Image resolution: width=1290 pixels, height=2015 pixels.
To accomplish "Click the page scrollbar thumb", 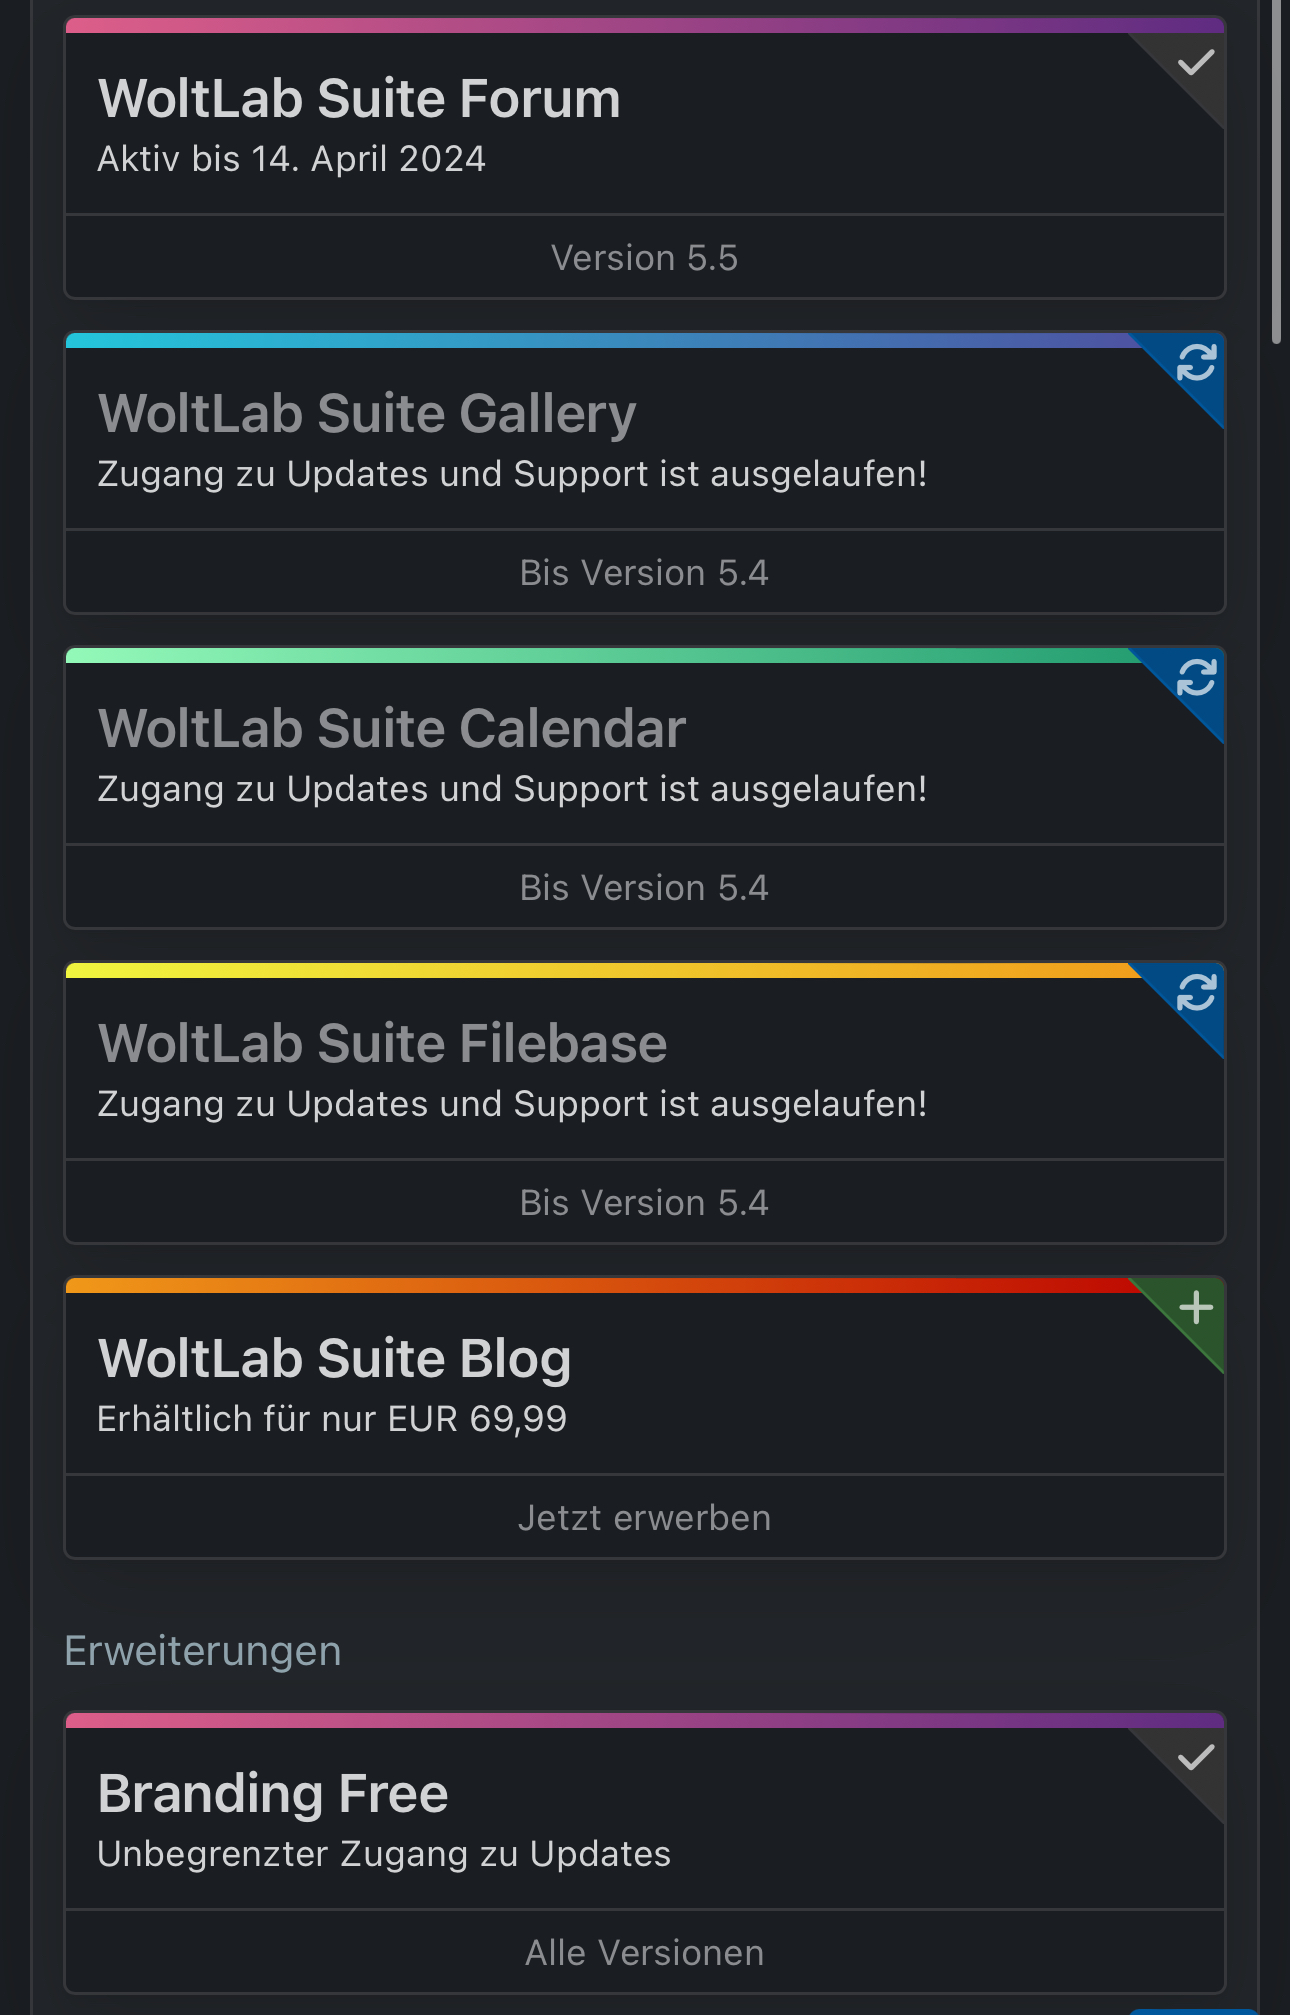I will point(1276,170).
